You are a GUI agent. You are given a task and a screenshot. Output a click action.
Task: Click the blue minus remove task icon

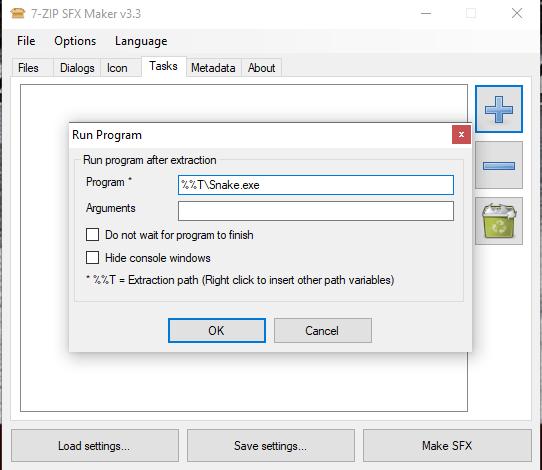499,166
